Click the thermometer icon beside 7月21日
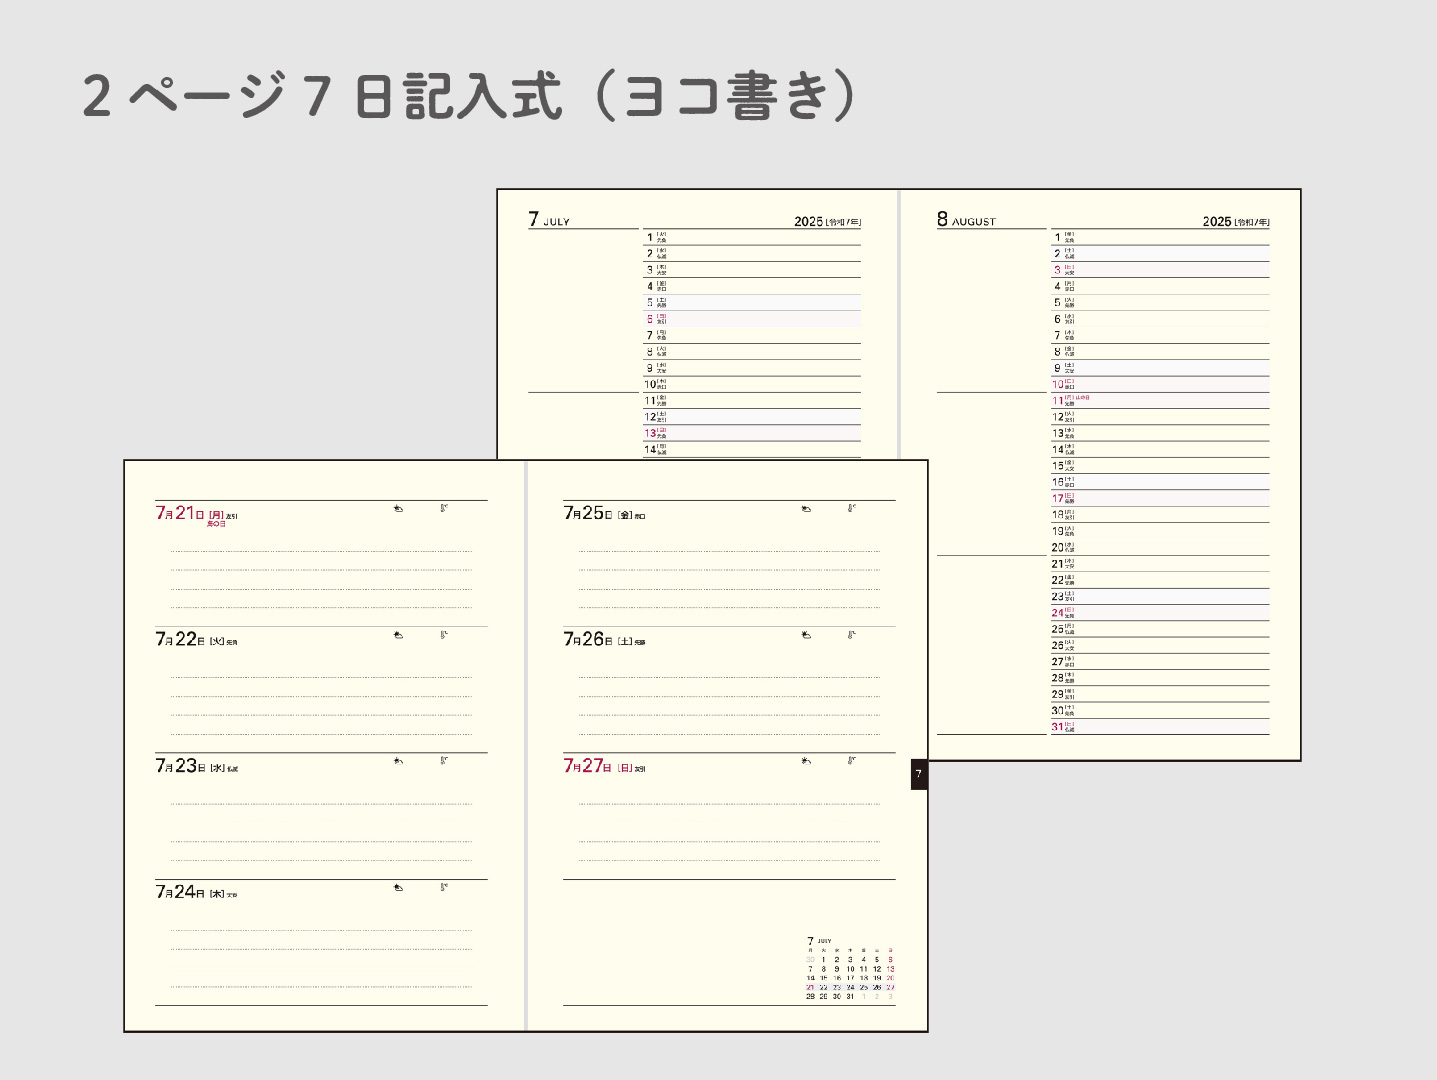 click(x=444, y=508)
